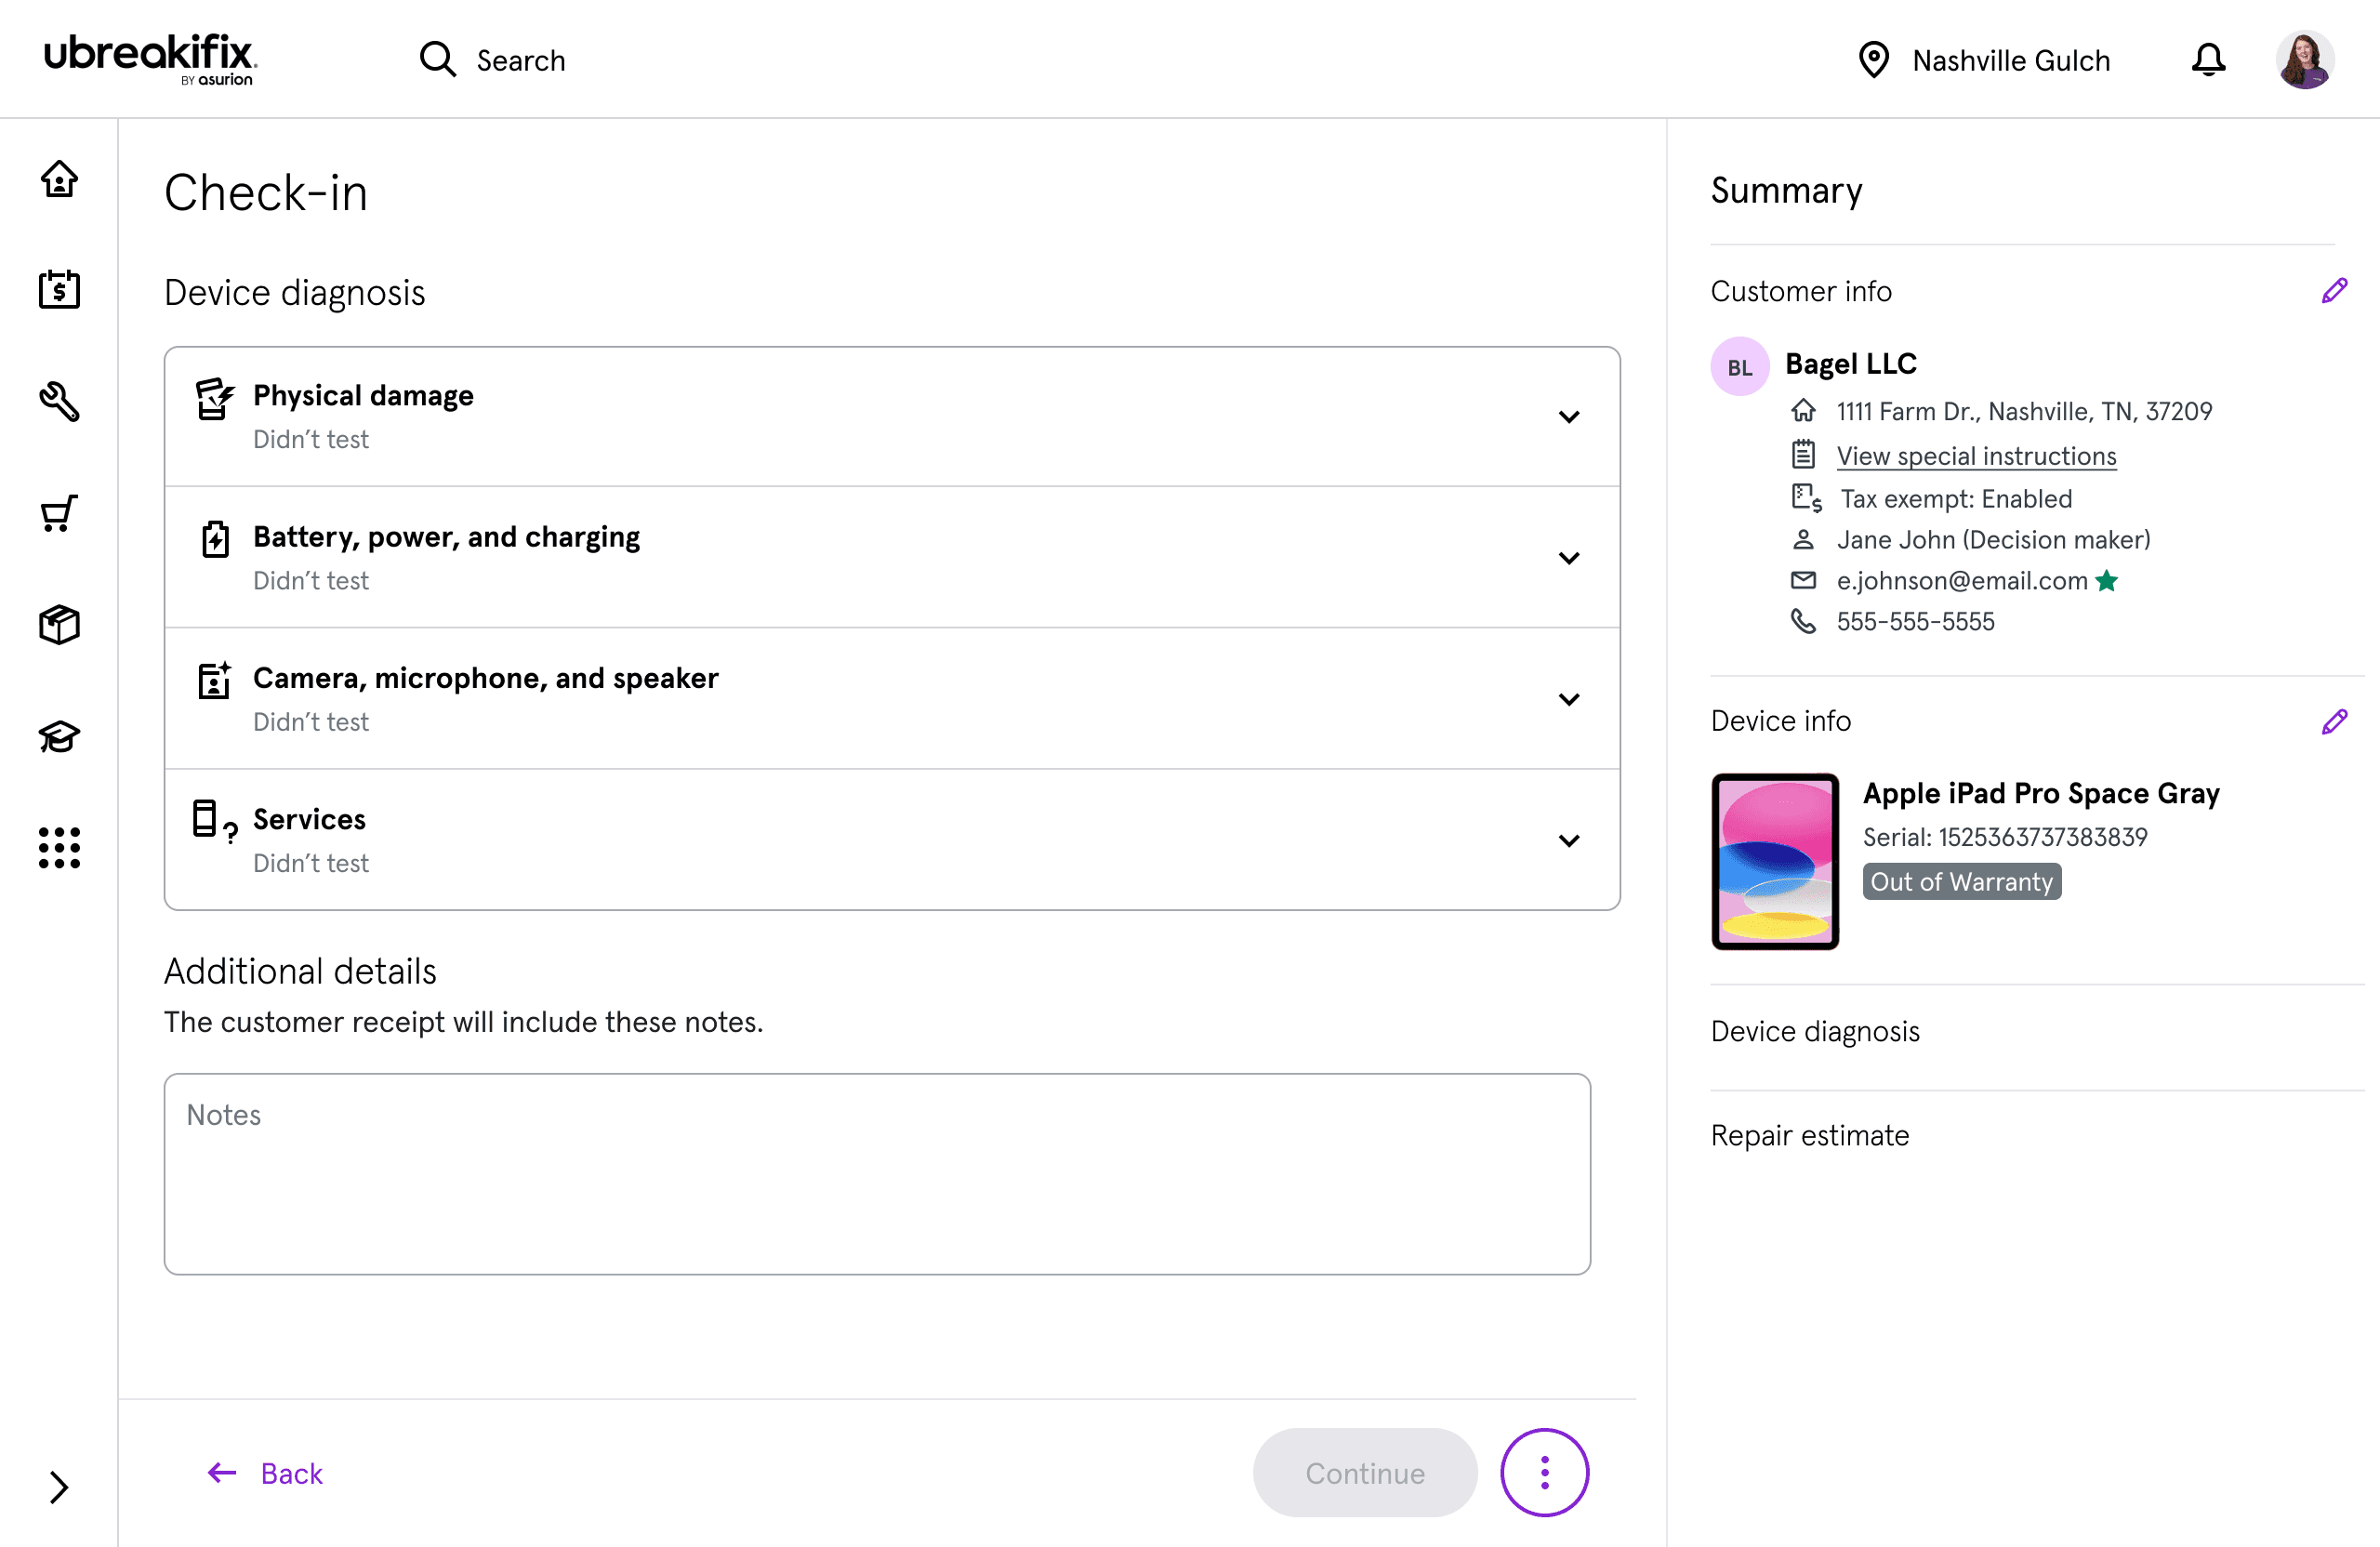This screenshot has height=1547, width=2380.
Task: Expand Camera, microphone, and speaker section
Action: 1569,699
